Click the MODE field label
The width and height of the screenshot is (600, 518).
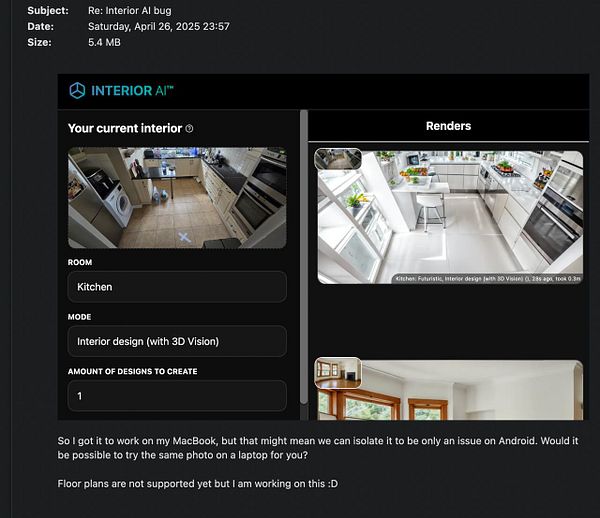[79, 317]
